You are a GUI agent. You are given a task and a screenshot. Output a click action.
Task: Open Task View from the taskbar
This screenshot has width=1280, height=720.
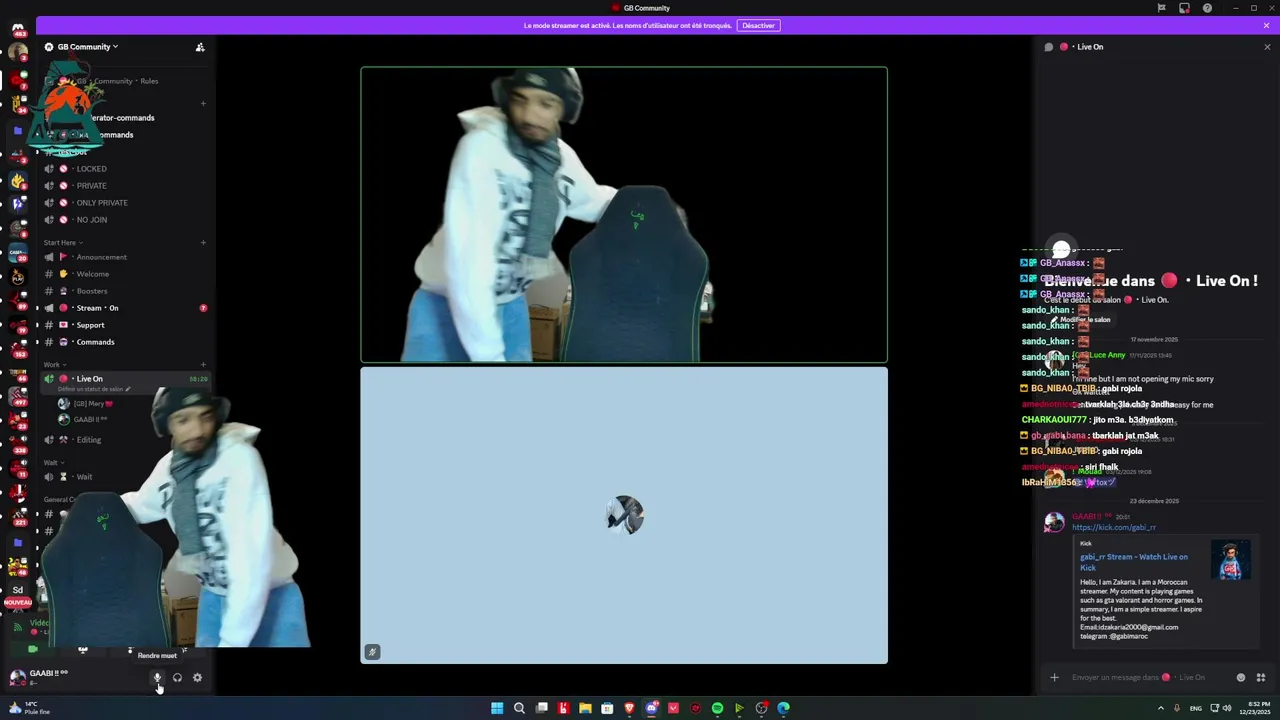pos(541,708)
